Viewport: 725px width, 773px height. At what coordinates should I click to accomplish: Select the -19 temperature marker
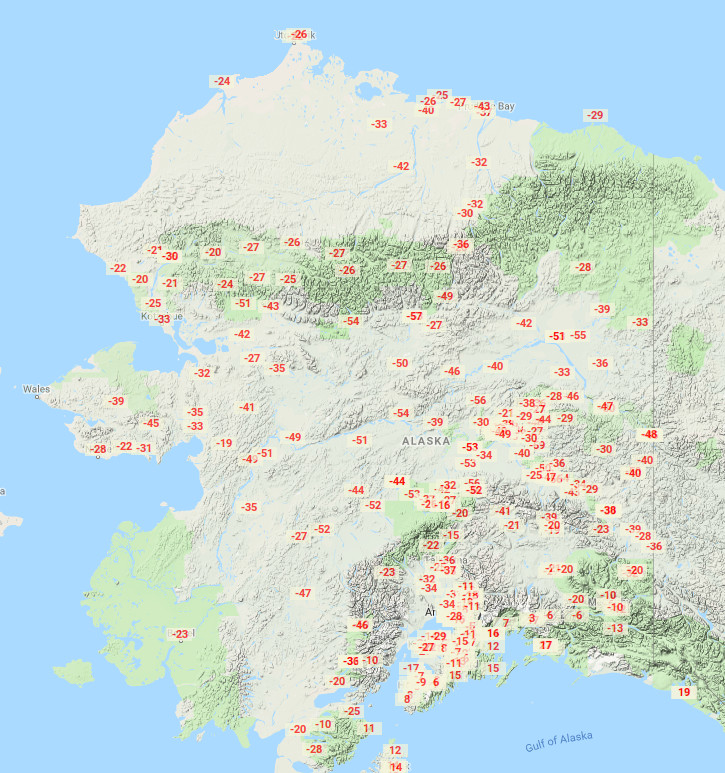click(224, 443)
